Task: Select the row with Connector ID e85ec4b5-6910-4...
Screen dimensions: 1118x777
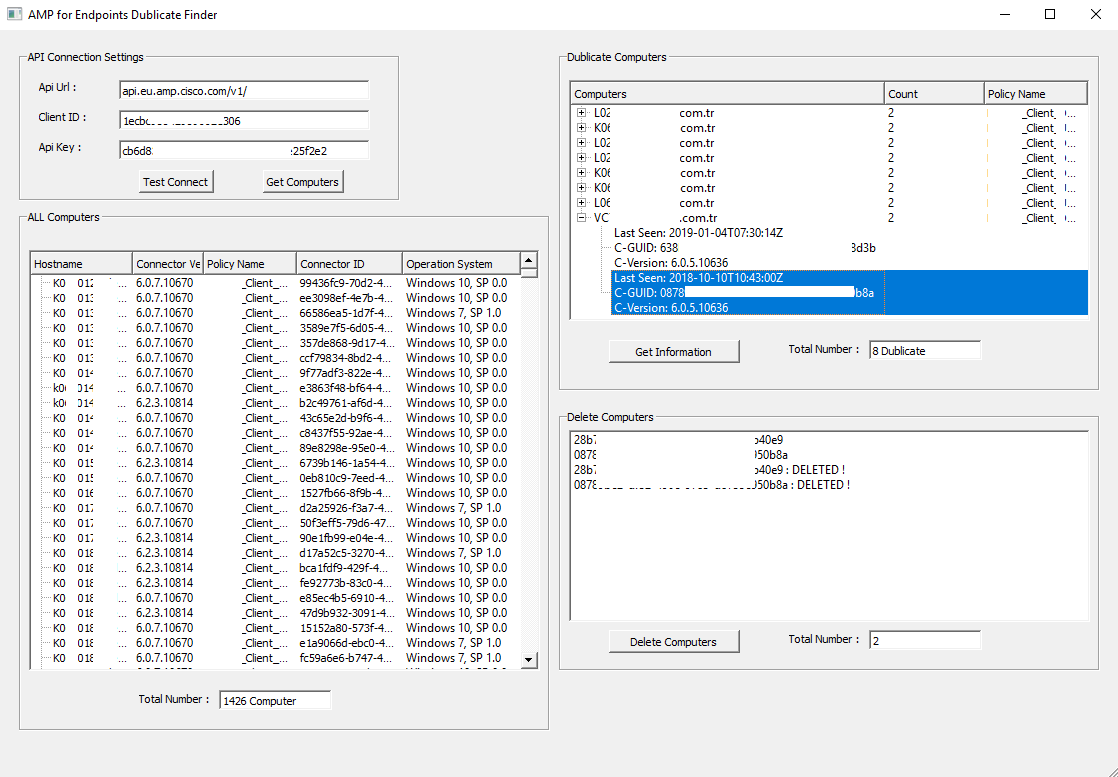Action: click(x=275, y=597)
